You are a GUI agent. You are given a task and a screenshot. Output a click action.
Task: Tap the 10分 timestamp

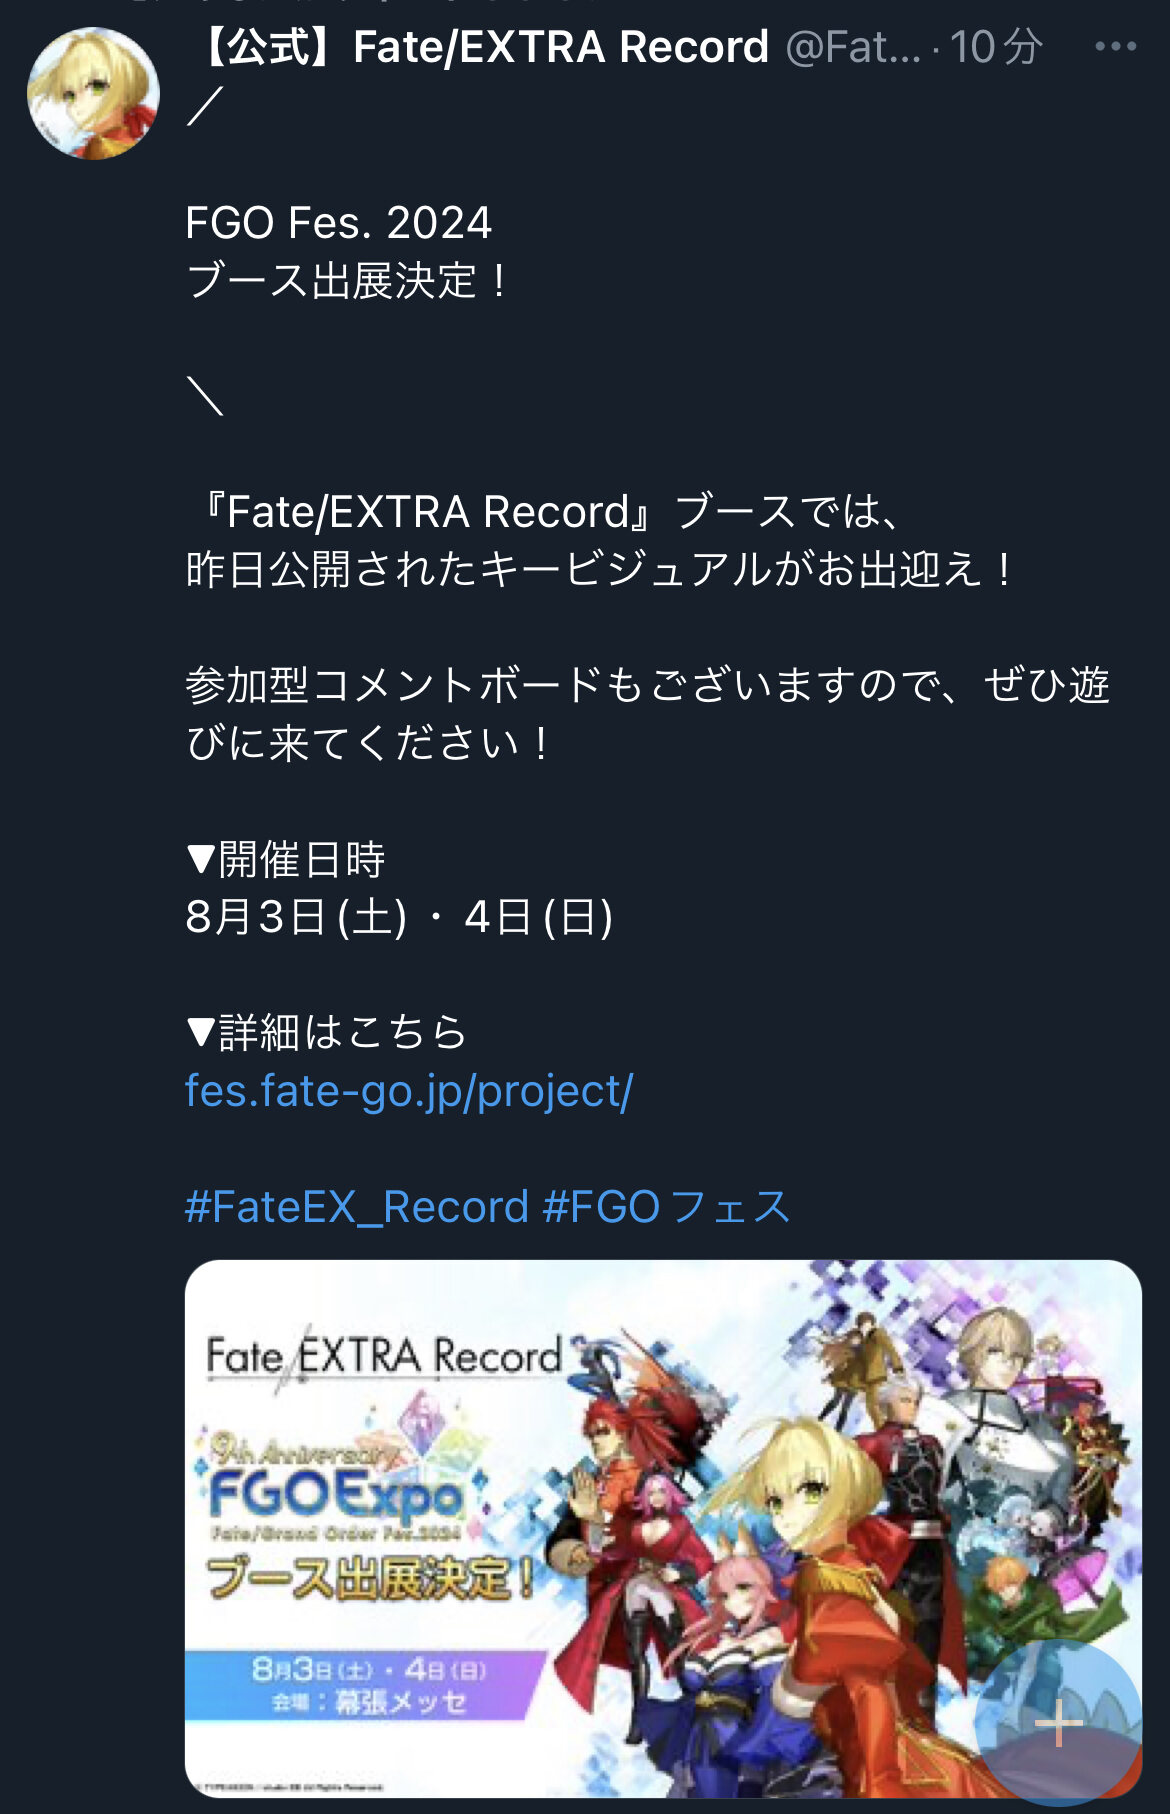coord(996,47)
